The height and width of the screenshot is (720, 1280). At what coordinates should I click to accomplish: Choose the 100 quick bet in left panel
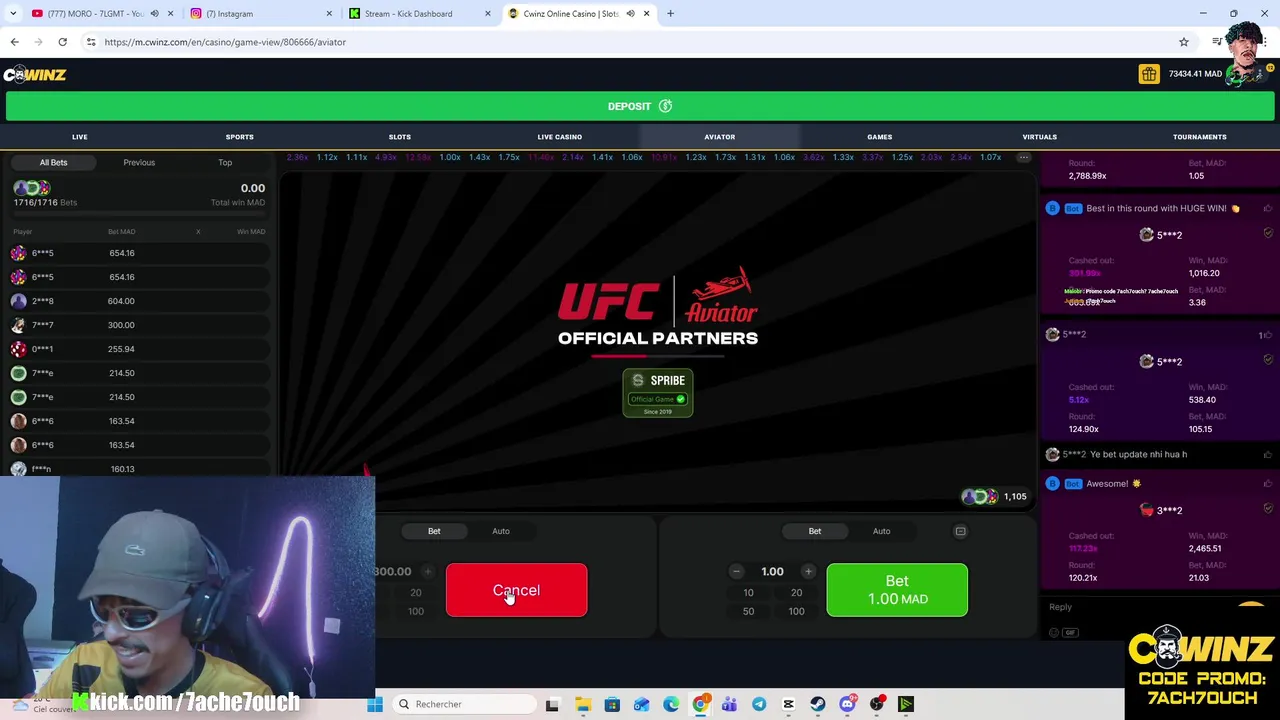tap(415, 611)
